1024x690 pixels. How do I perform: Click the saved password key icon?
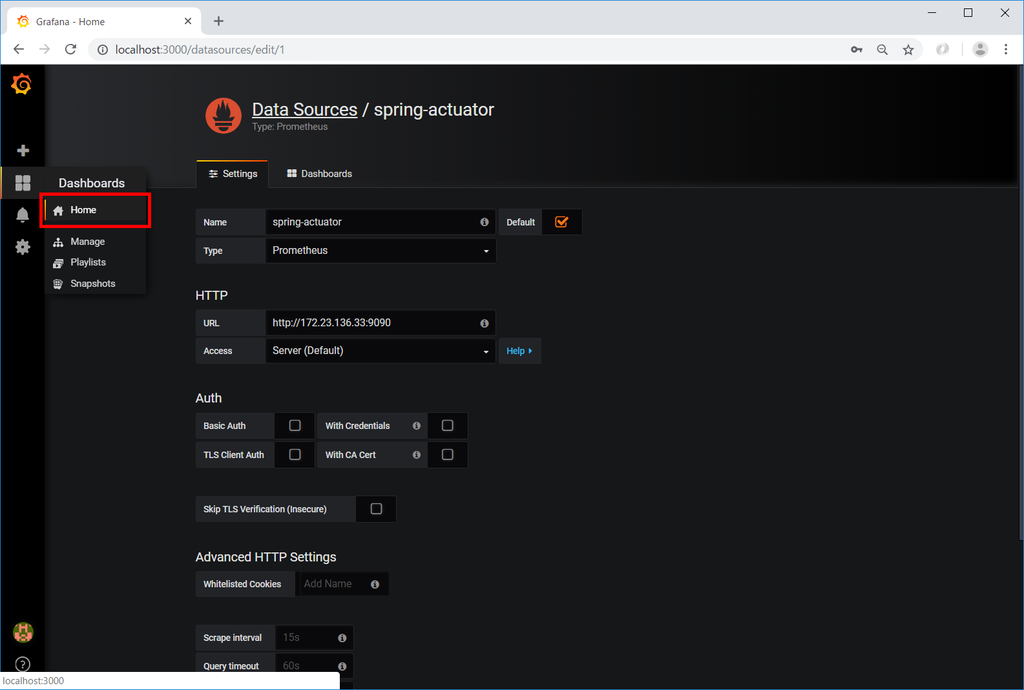click(856, 50)
